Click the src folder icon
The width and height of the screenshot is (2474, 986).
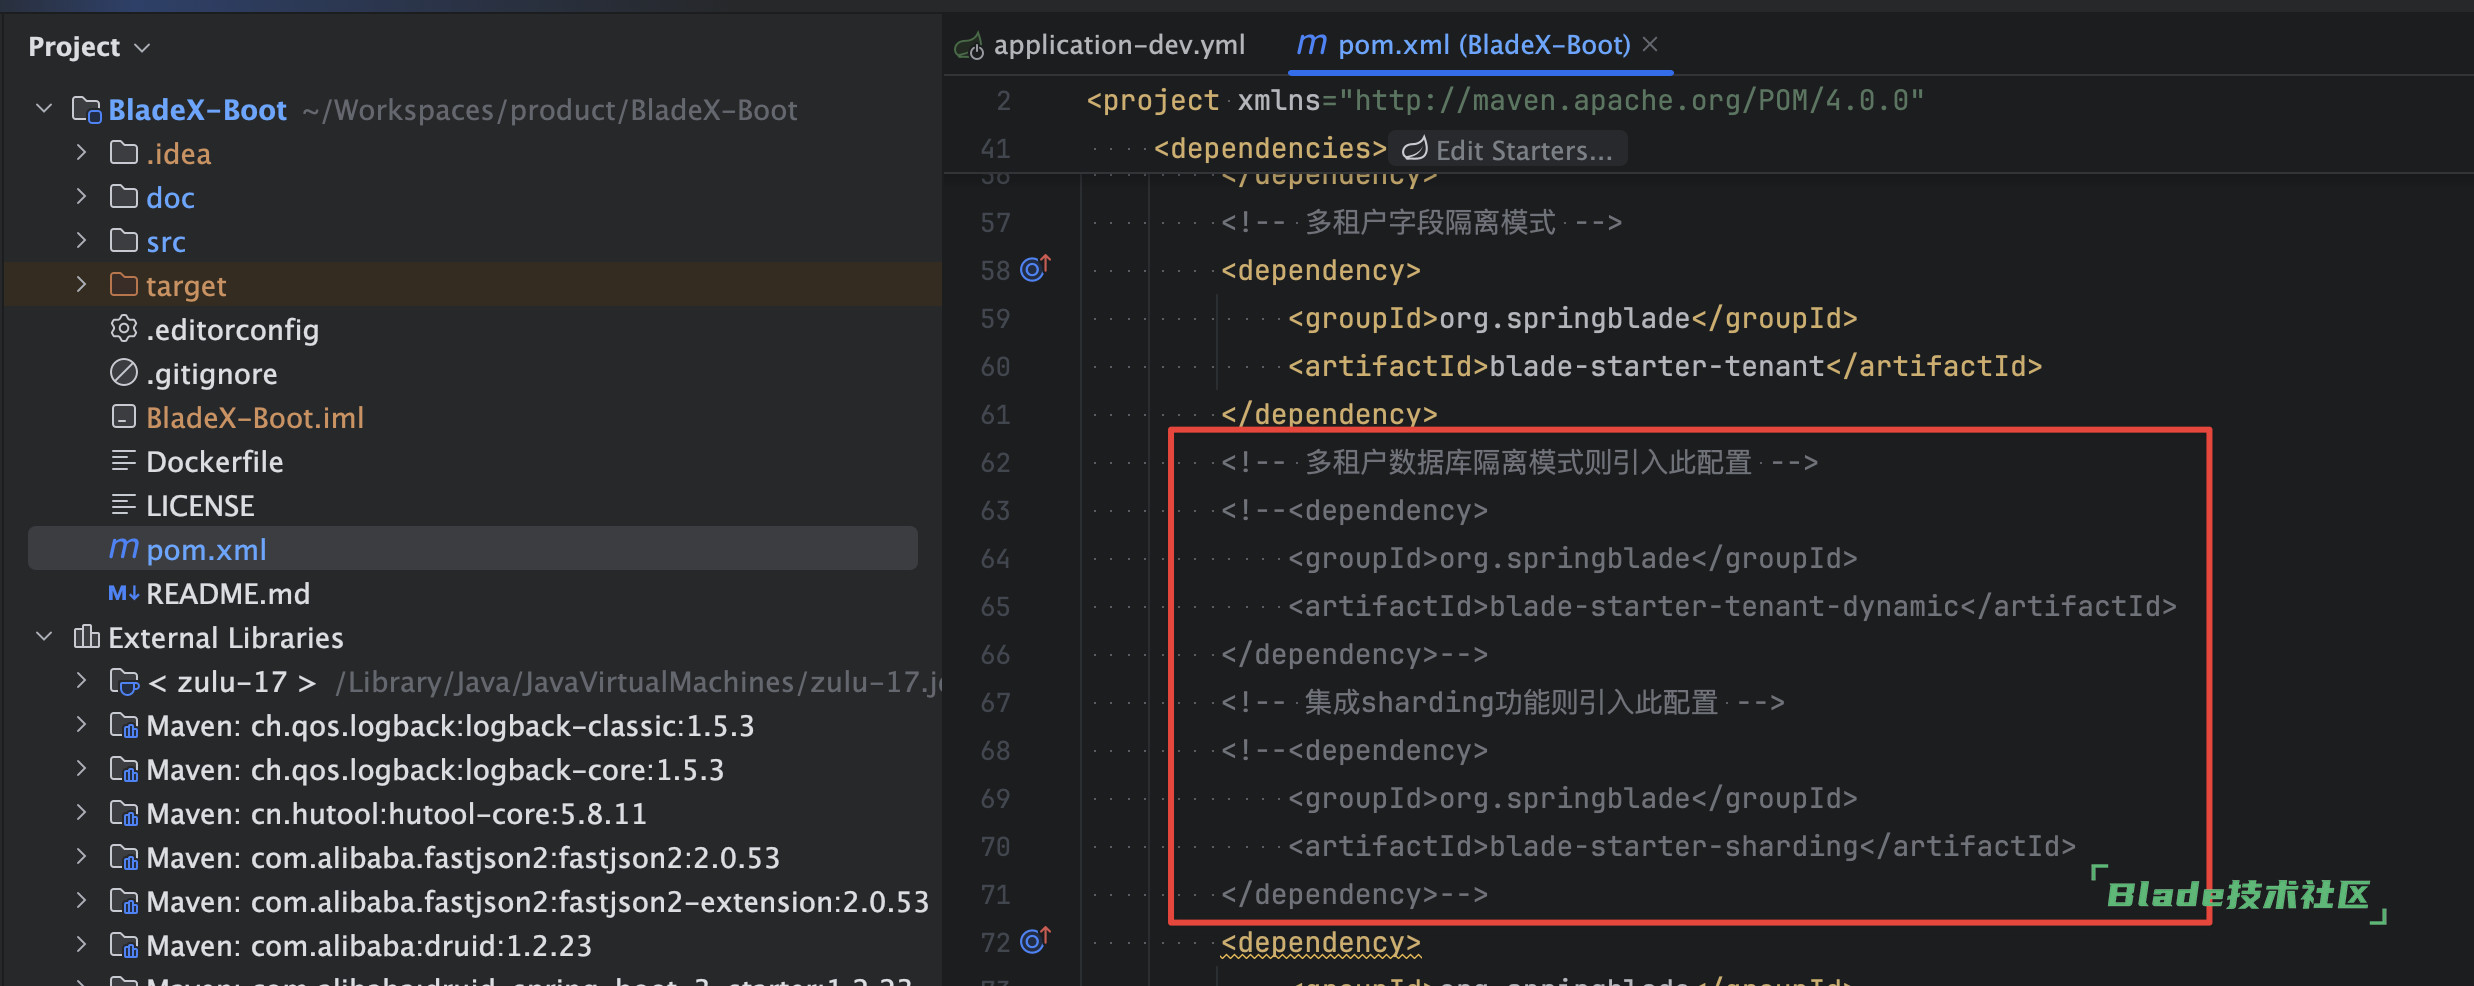(124, 240)
